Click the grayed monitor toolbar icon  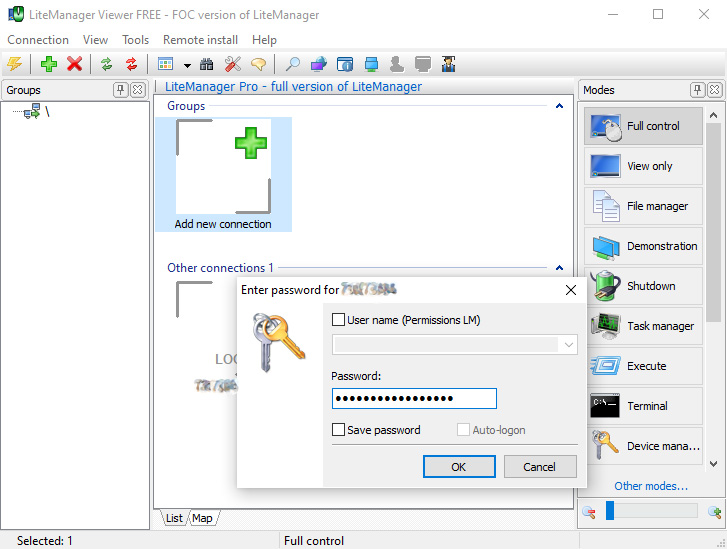click(x=422, y=64)
